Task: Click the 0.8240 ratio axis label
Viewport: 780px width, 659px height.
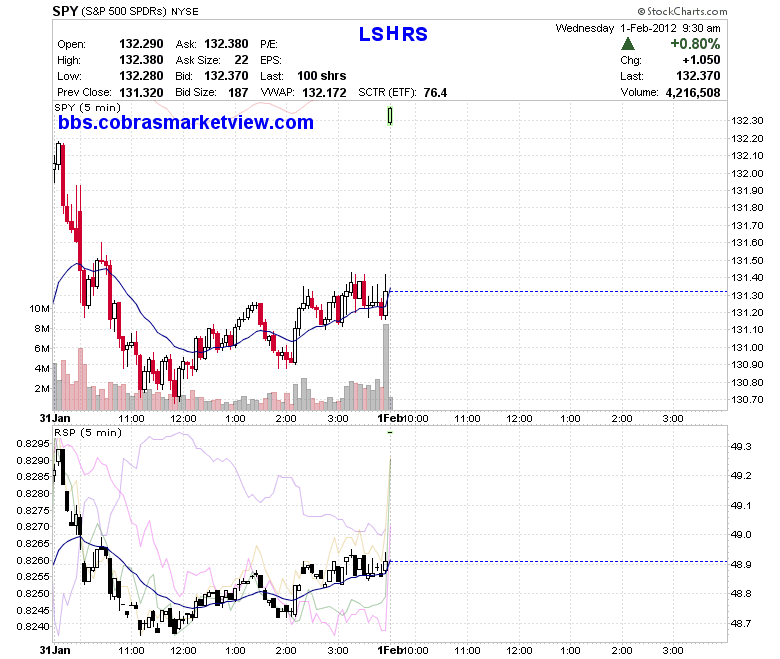Action: (x=33, y=627)
